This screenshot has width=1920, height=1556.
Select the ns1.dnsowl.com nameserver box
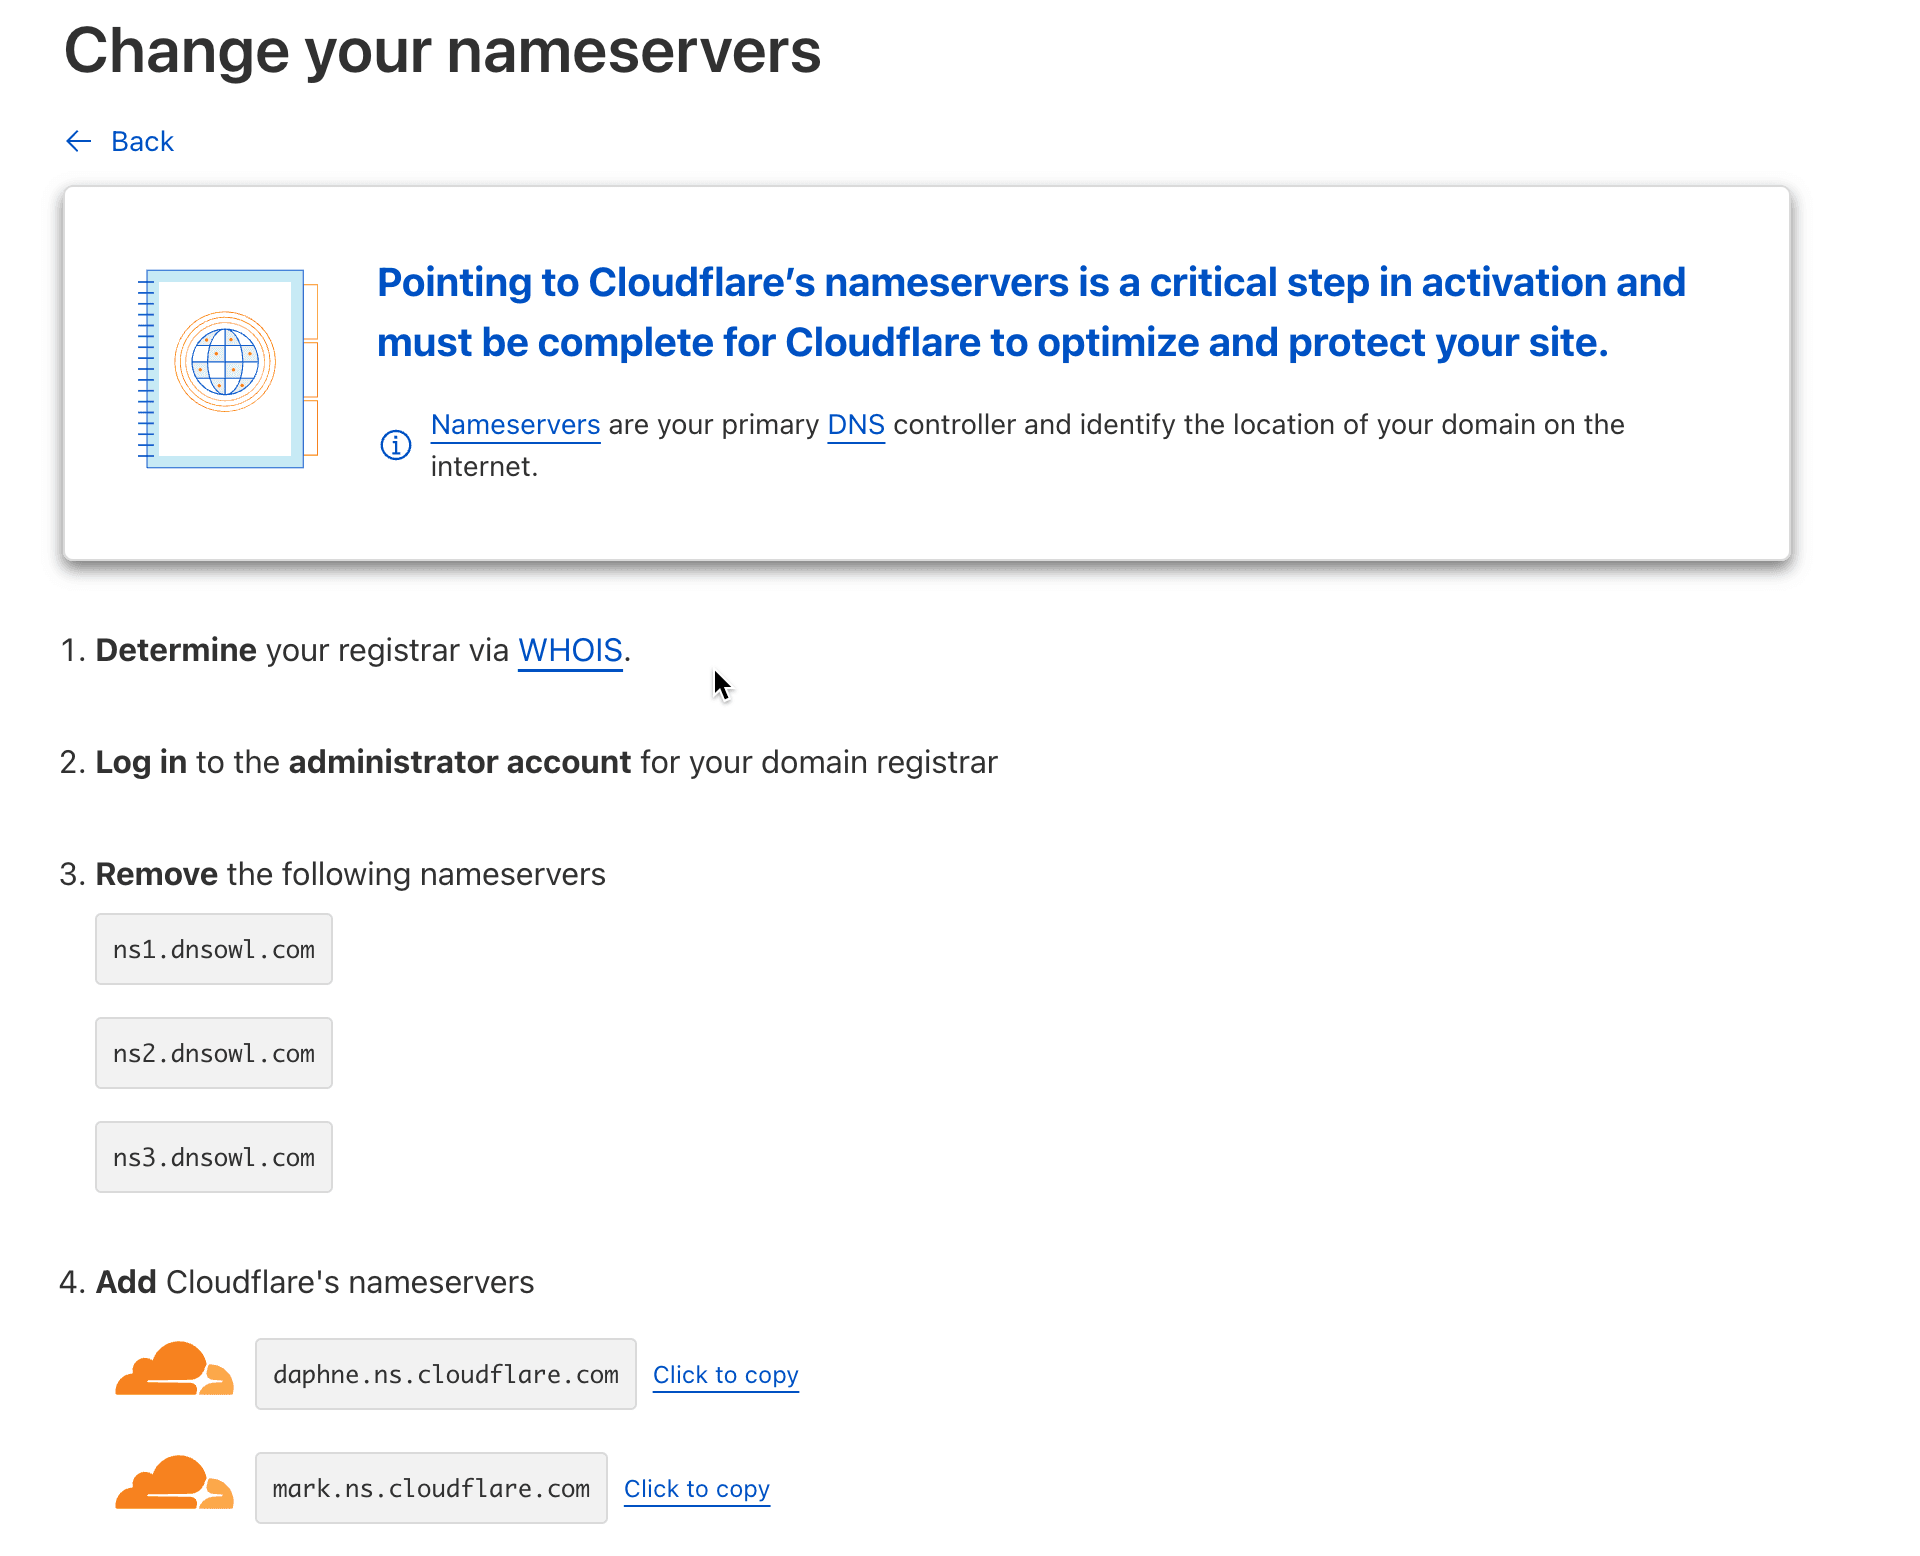(x=214, y=949)
